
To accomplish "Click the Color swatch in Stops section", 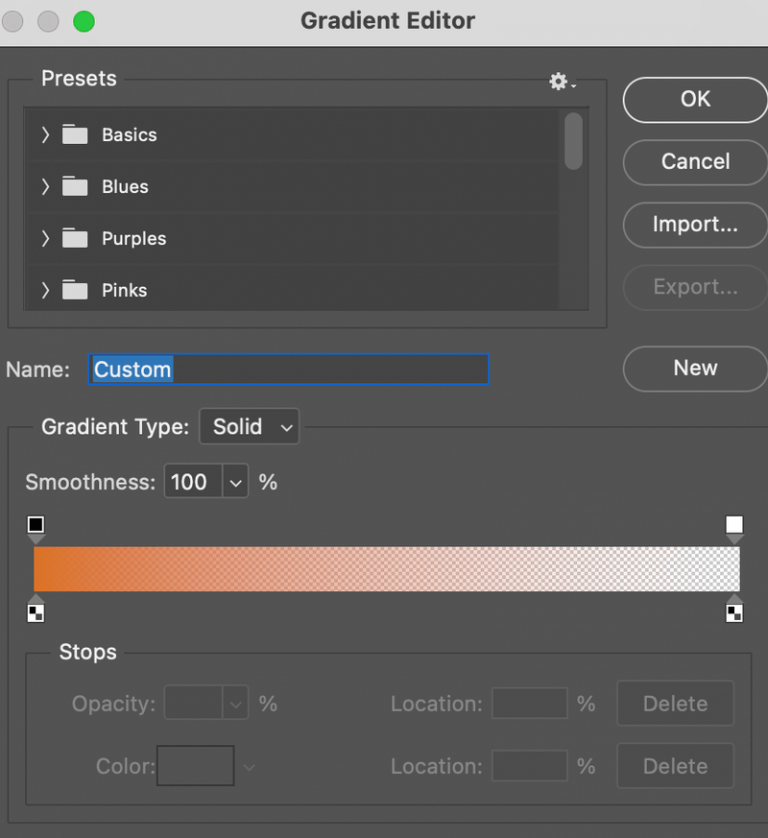I will 194,766.
